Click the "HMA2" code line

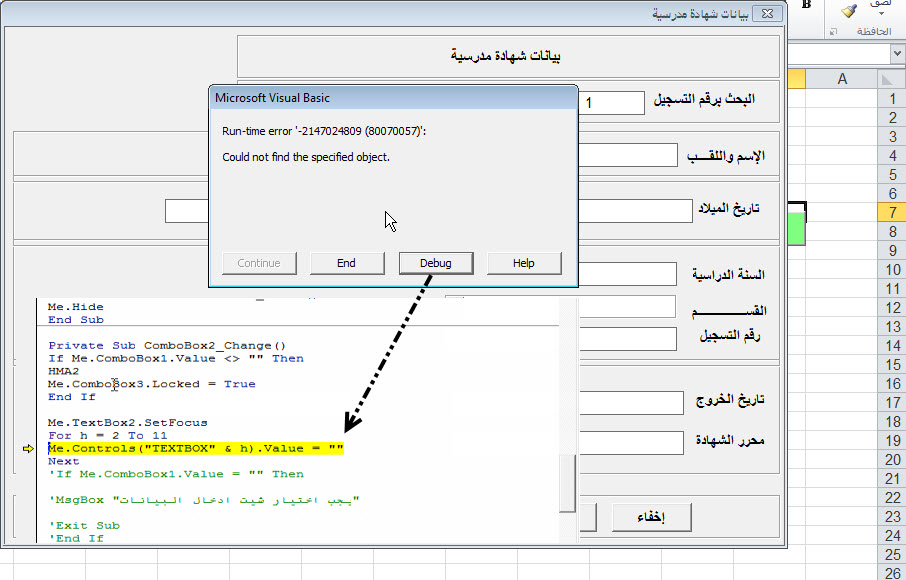[x=64, y=371]
